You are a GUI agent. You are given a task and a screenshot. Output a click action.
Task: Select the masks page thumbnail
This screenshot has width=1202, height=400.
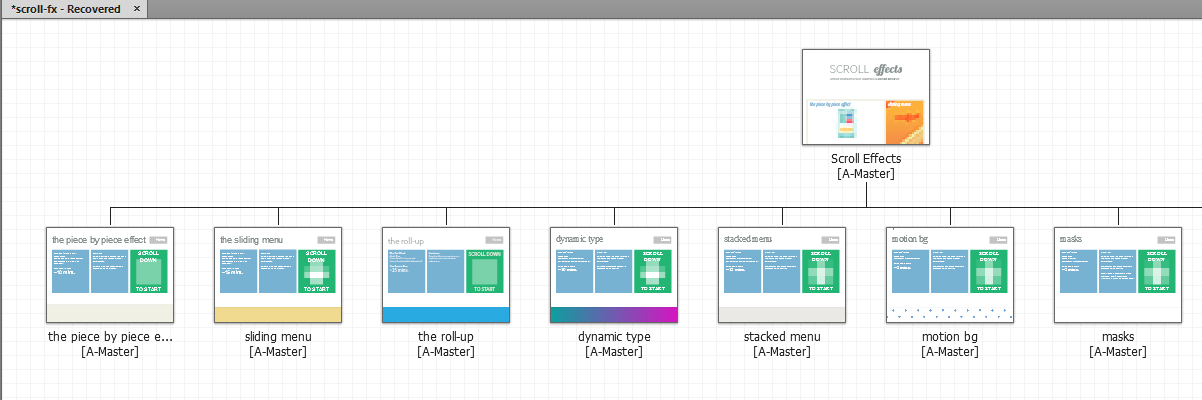[1118, 274]
